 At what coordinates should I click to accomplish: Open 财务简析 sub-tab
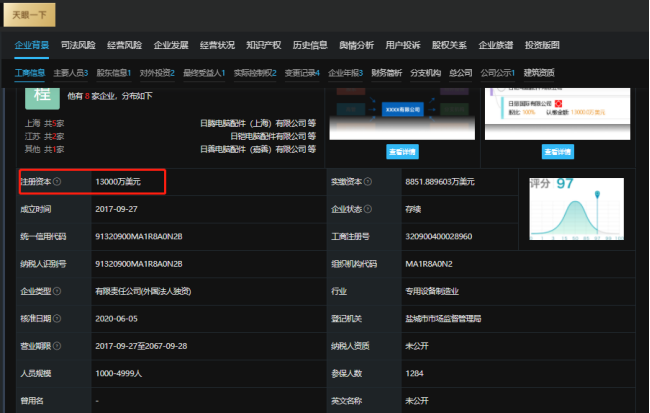[x=387, y=73]
